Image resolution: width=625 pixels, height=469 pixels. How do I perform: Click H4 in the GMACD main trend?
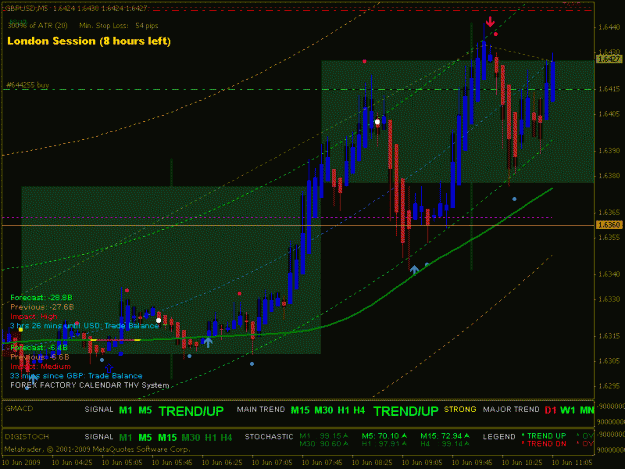click(359, 410)
